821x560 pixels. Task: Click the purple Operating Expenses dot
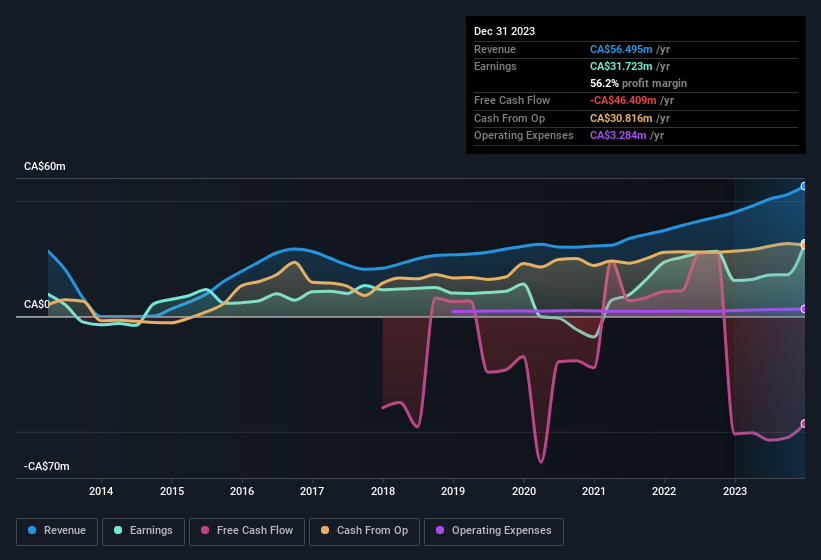click(441, 531)
